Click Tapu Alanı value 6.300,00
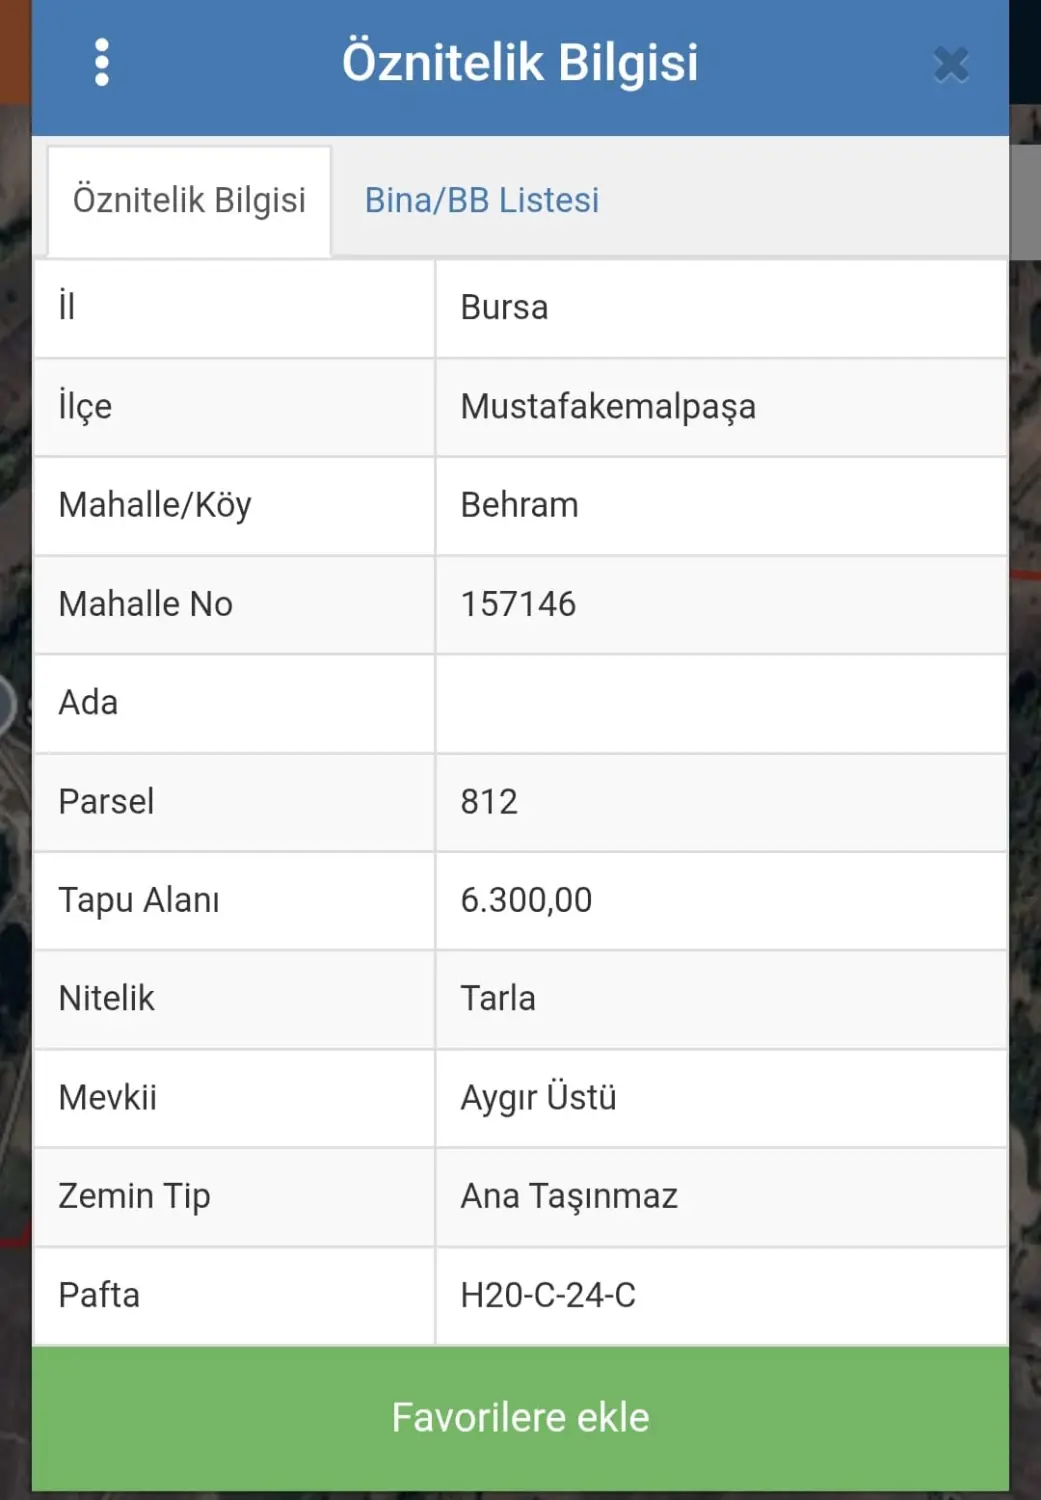This screenshot has height=1500, width=1041. [x=526, y=900]
